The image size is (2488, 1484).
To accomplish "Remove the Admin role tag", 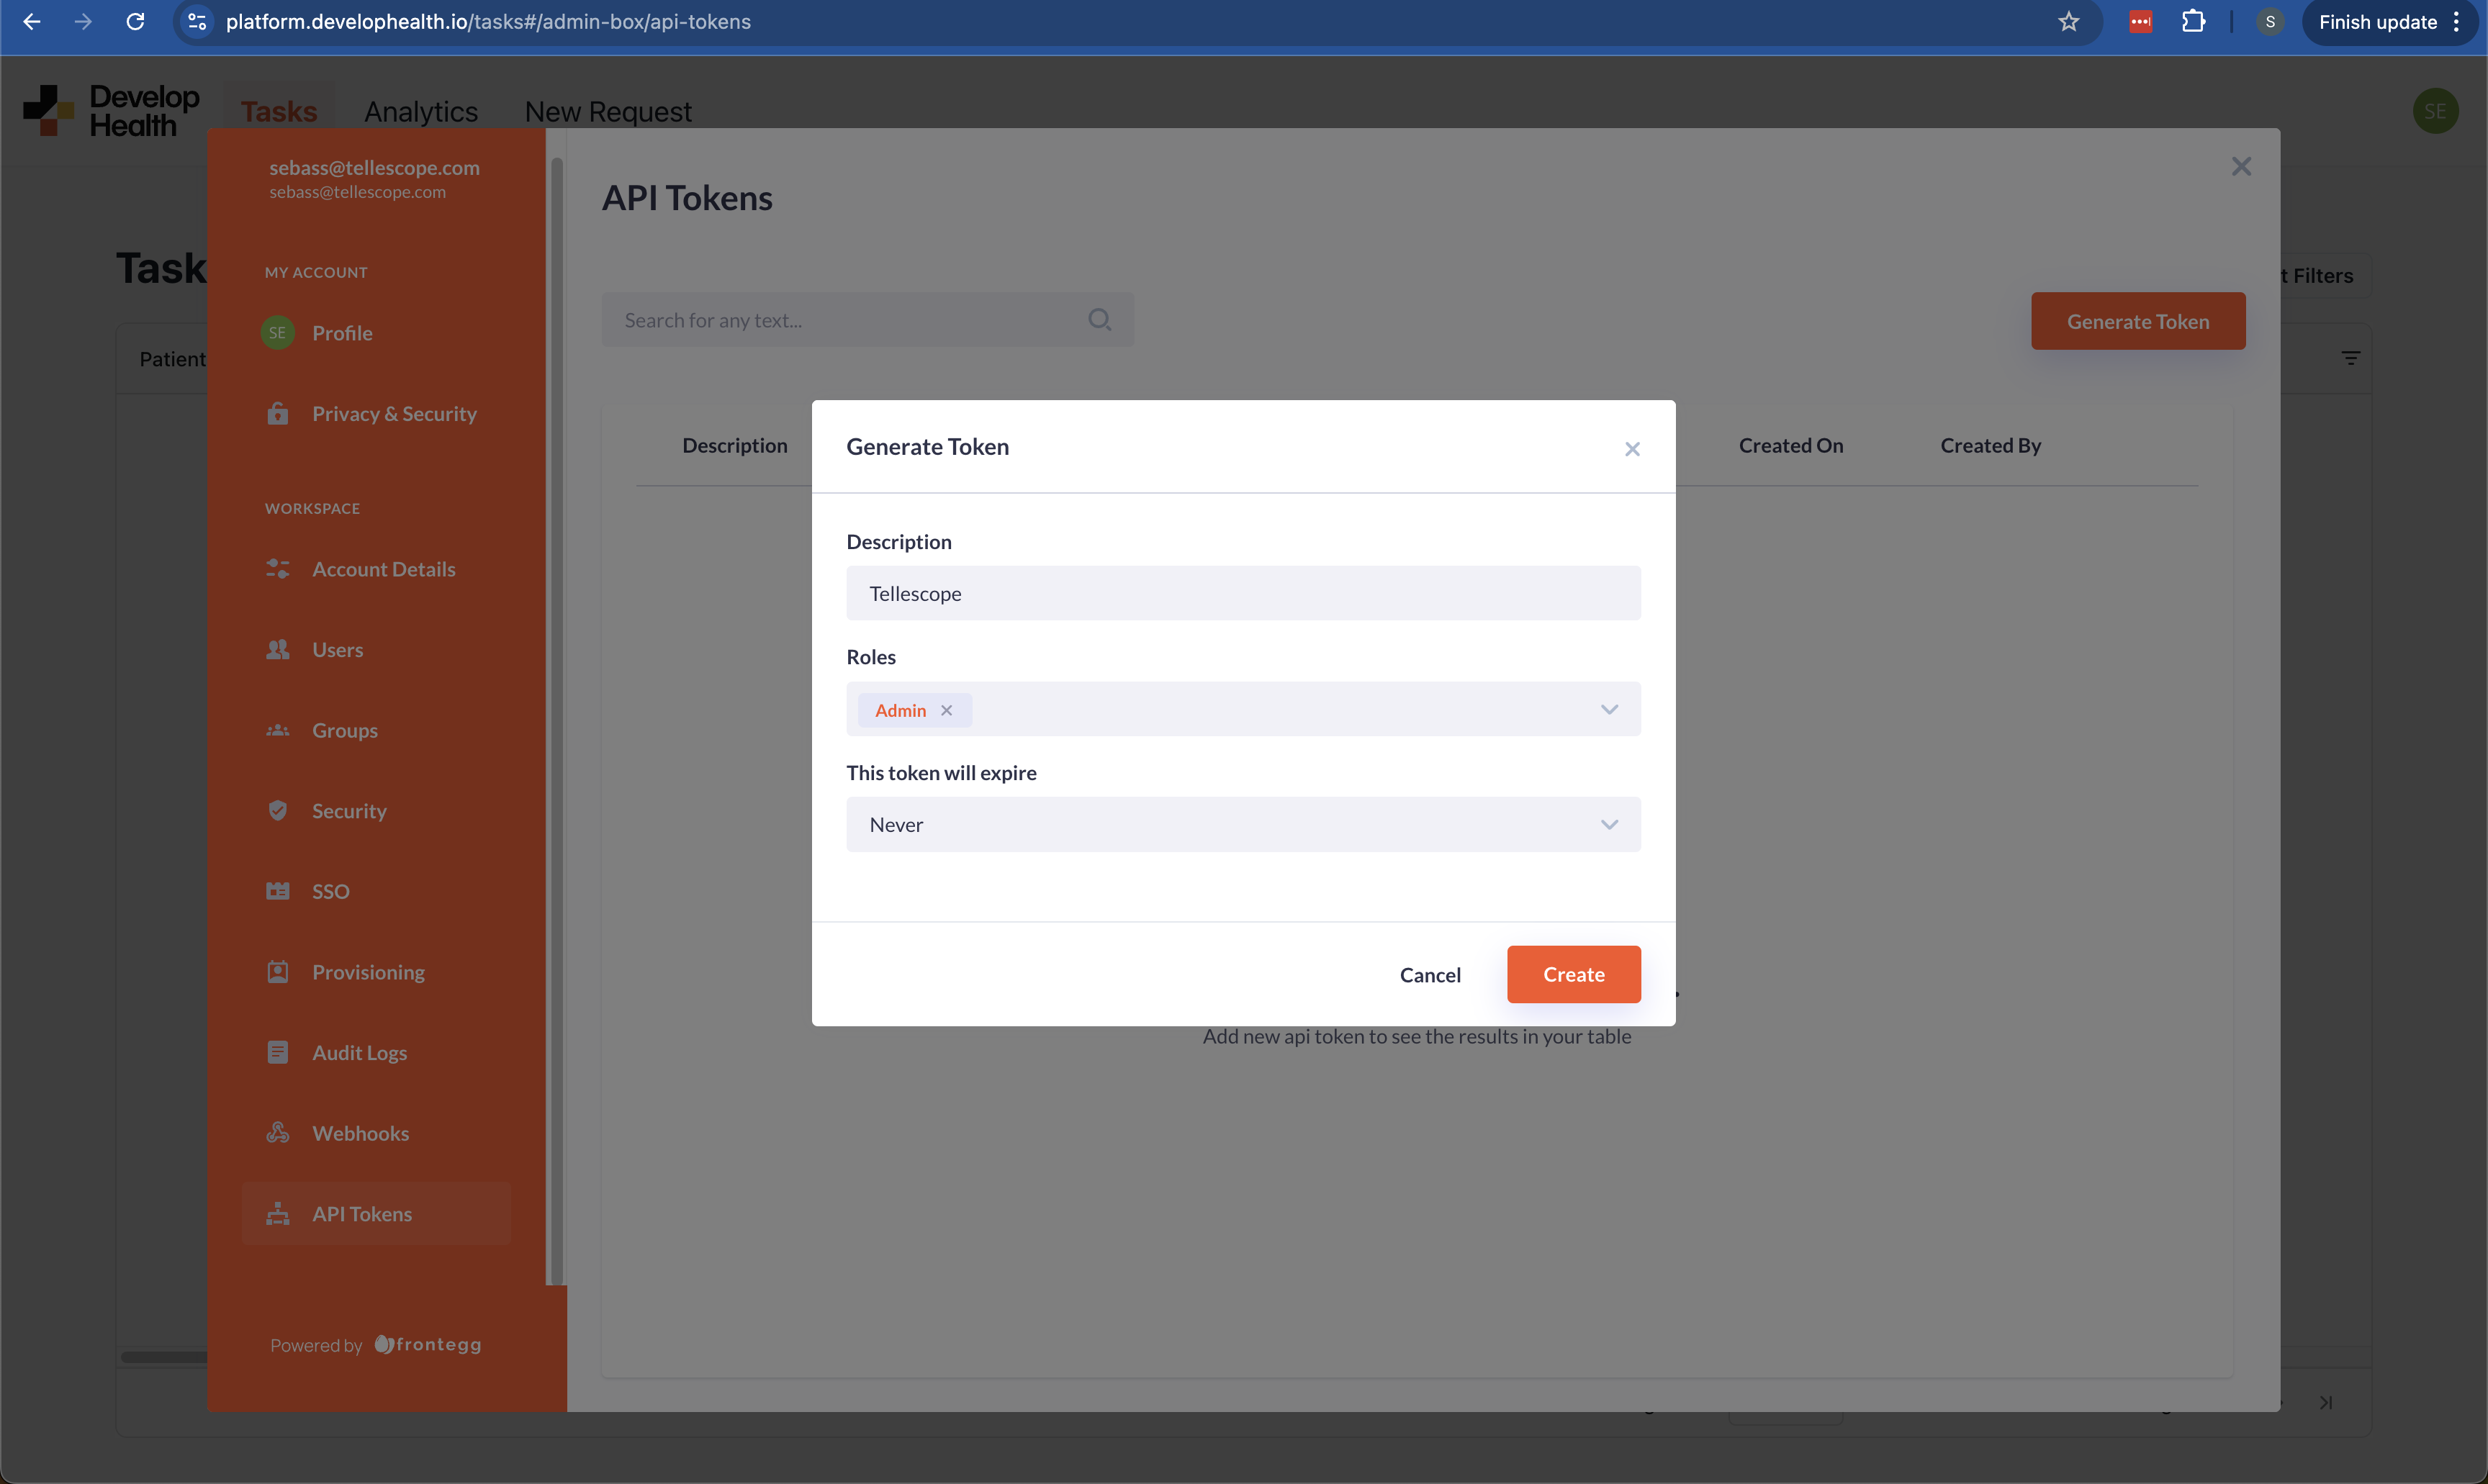I will (x=946, y=710).
